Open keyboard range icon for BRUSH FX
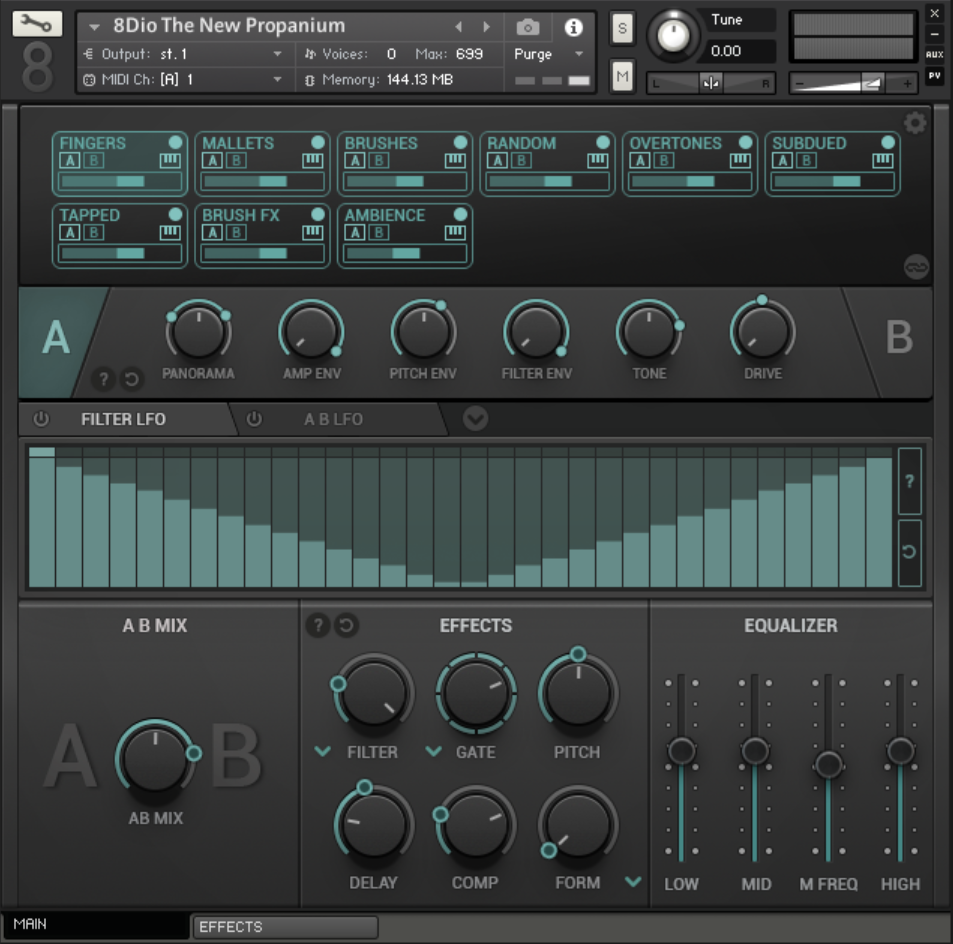The height and width of the screenshot is (944, 953). [x=312, y=232]
